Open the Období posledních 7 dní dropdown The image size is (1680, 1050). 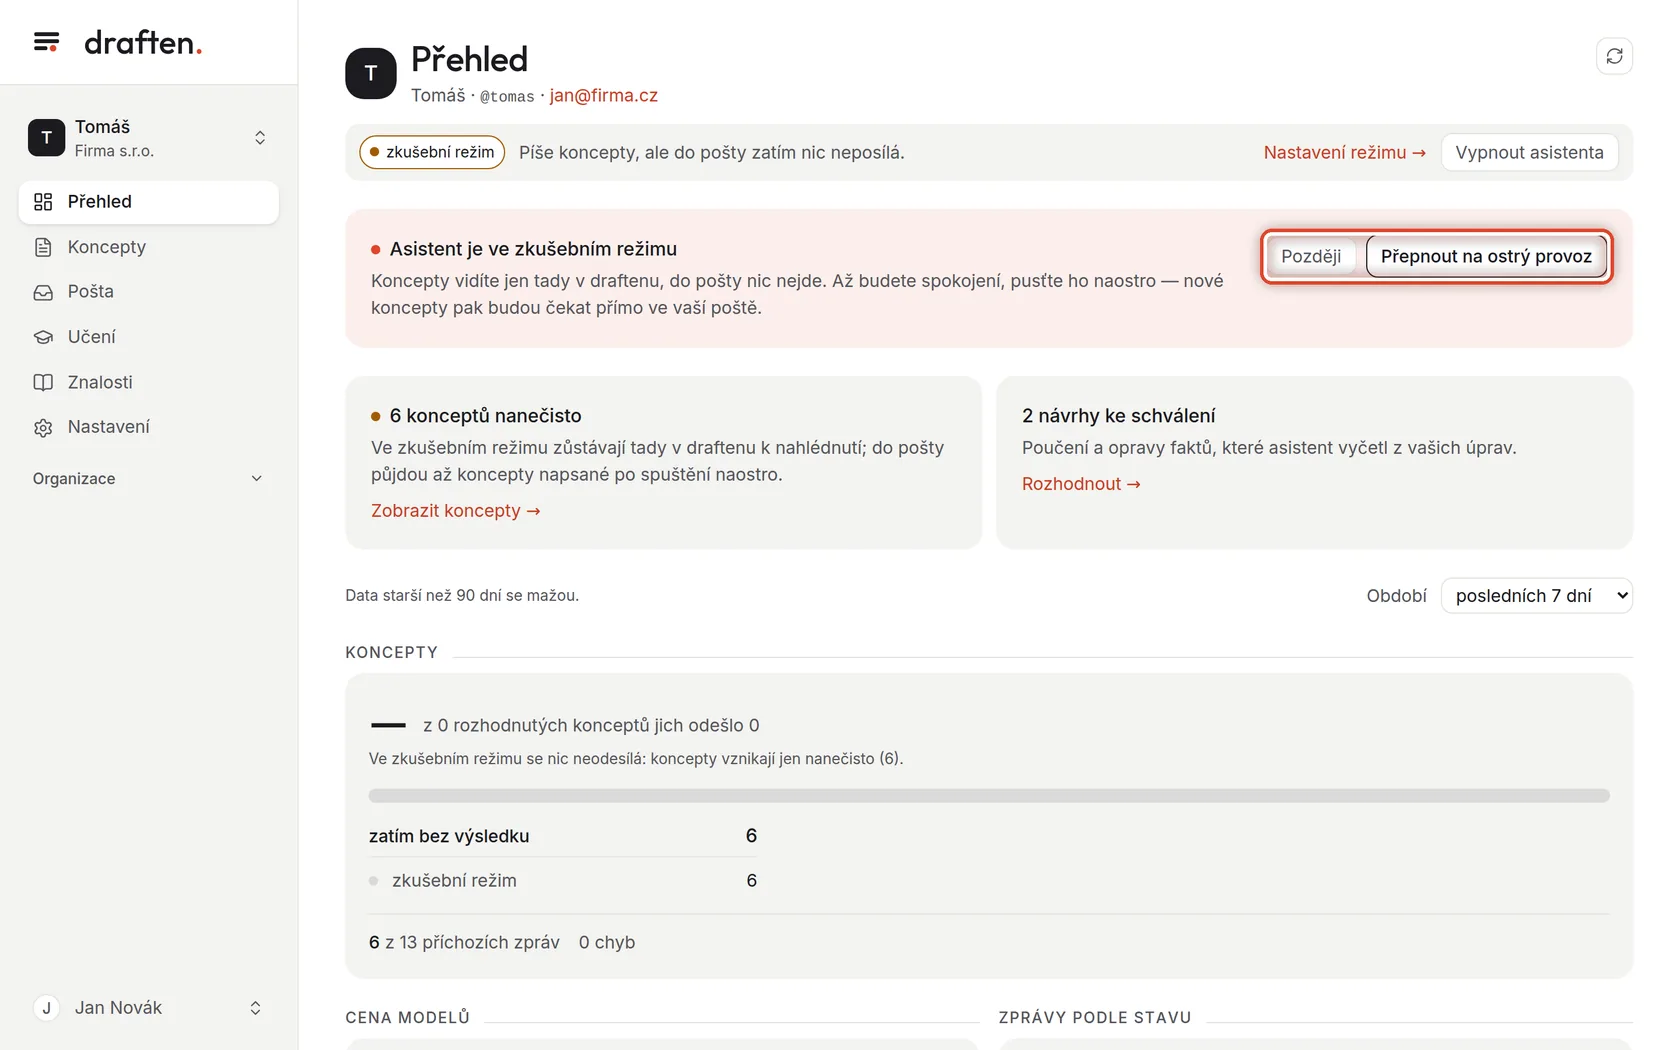coord(1536,596)
